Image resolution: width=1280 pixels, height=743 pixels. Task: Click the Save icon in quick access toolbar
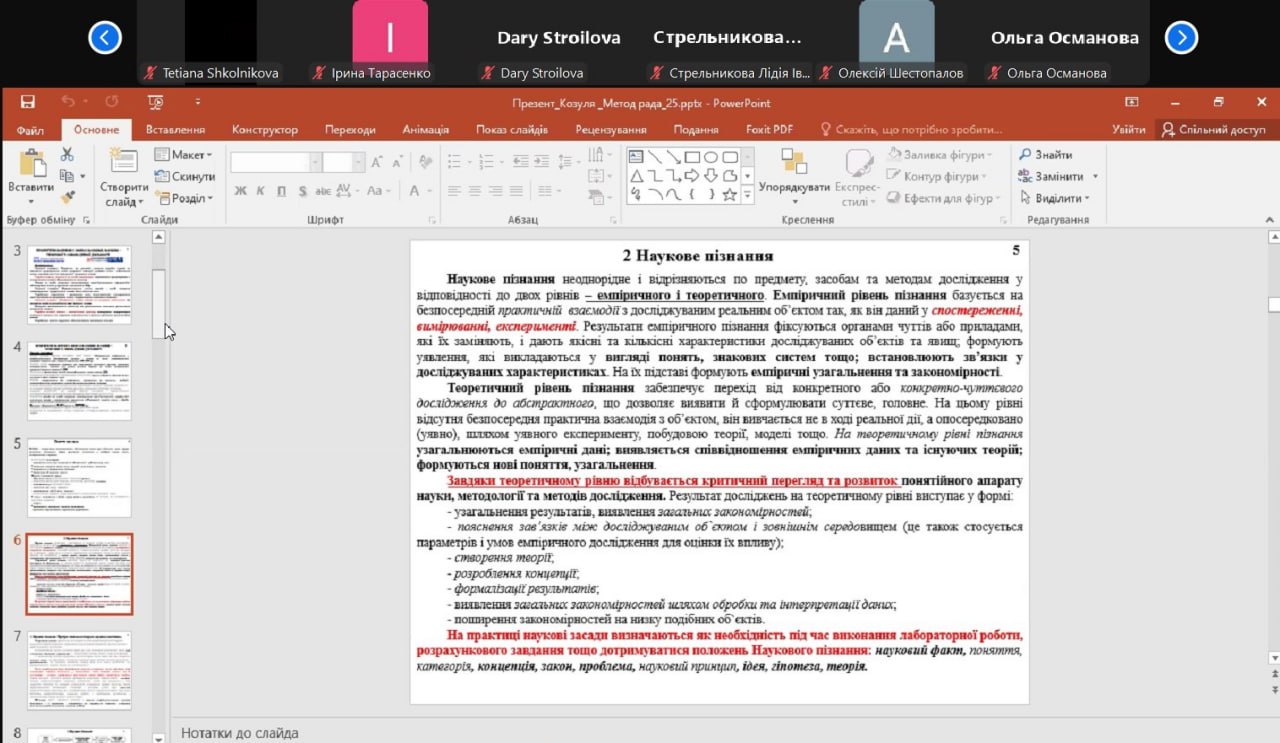pos(28,102)
